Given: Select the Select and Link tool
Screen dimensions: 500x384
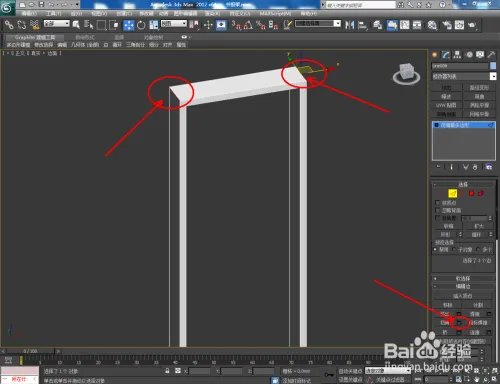Looking at the screenshot, I should (x=9, y=25).
